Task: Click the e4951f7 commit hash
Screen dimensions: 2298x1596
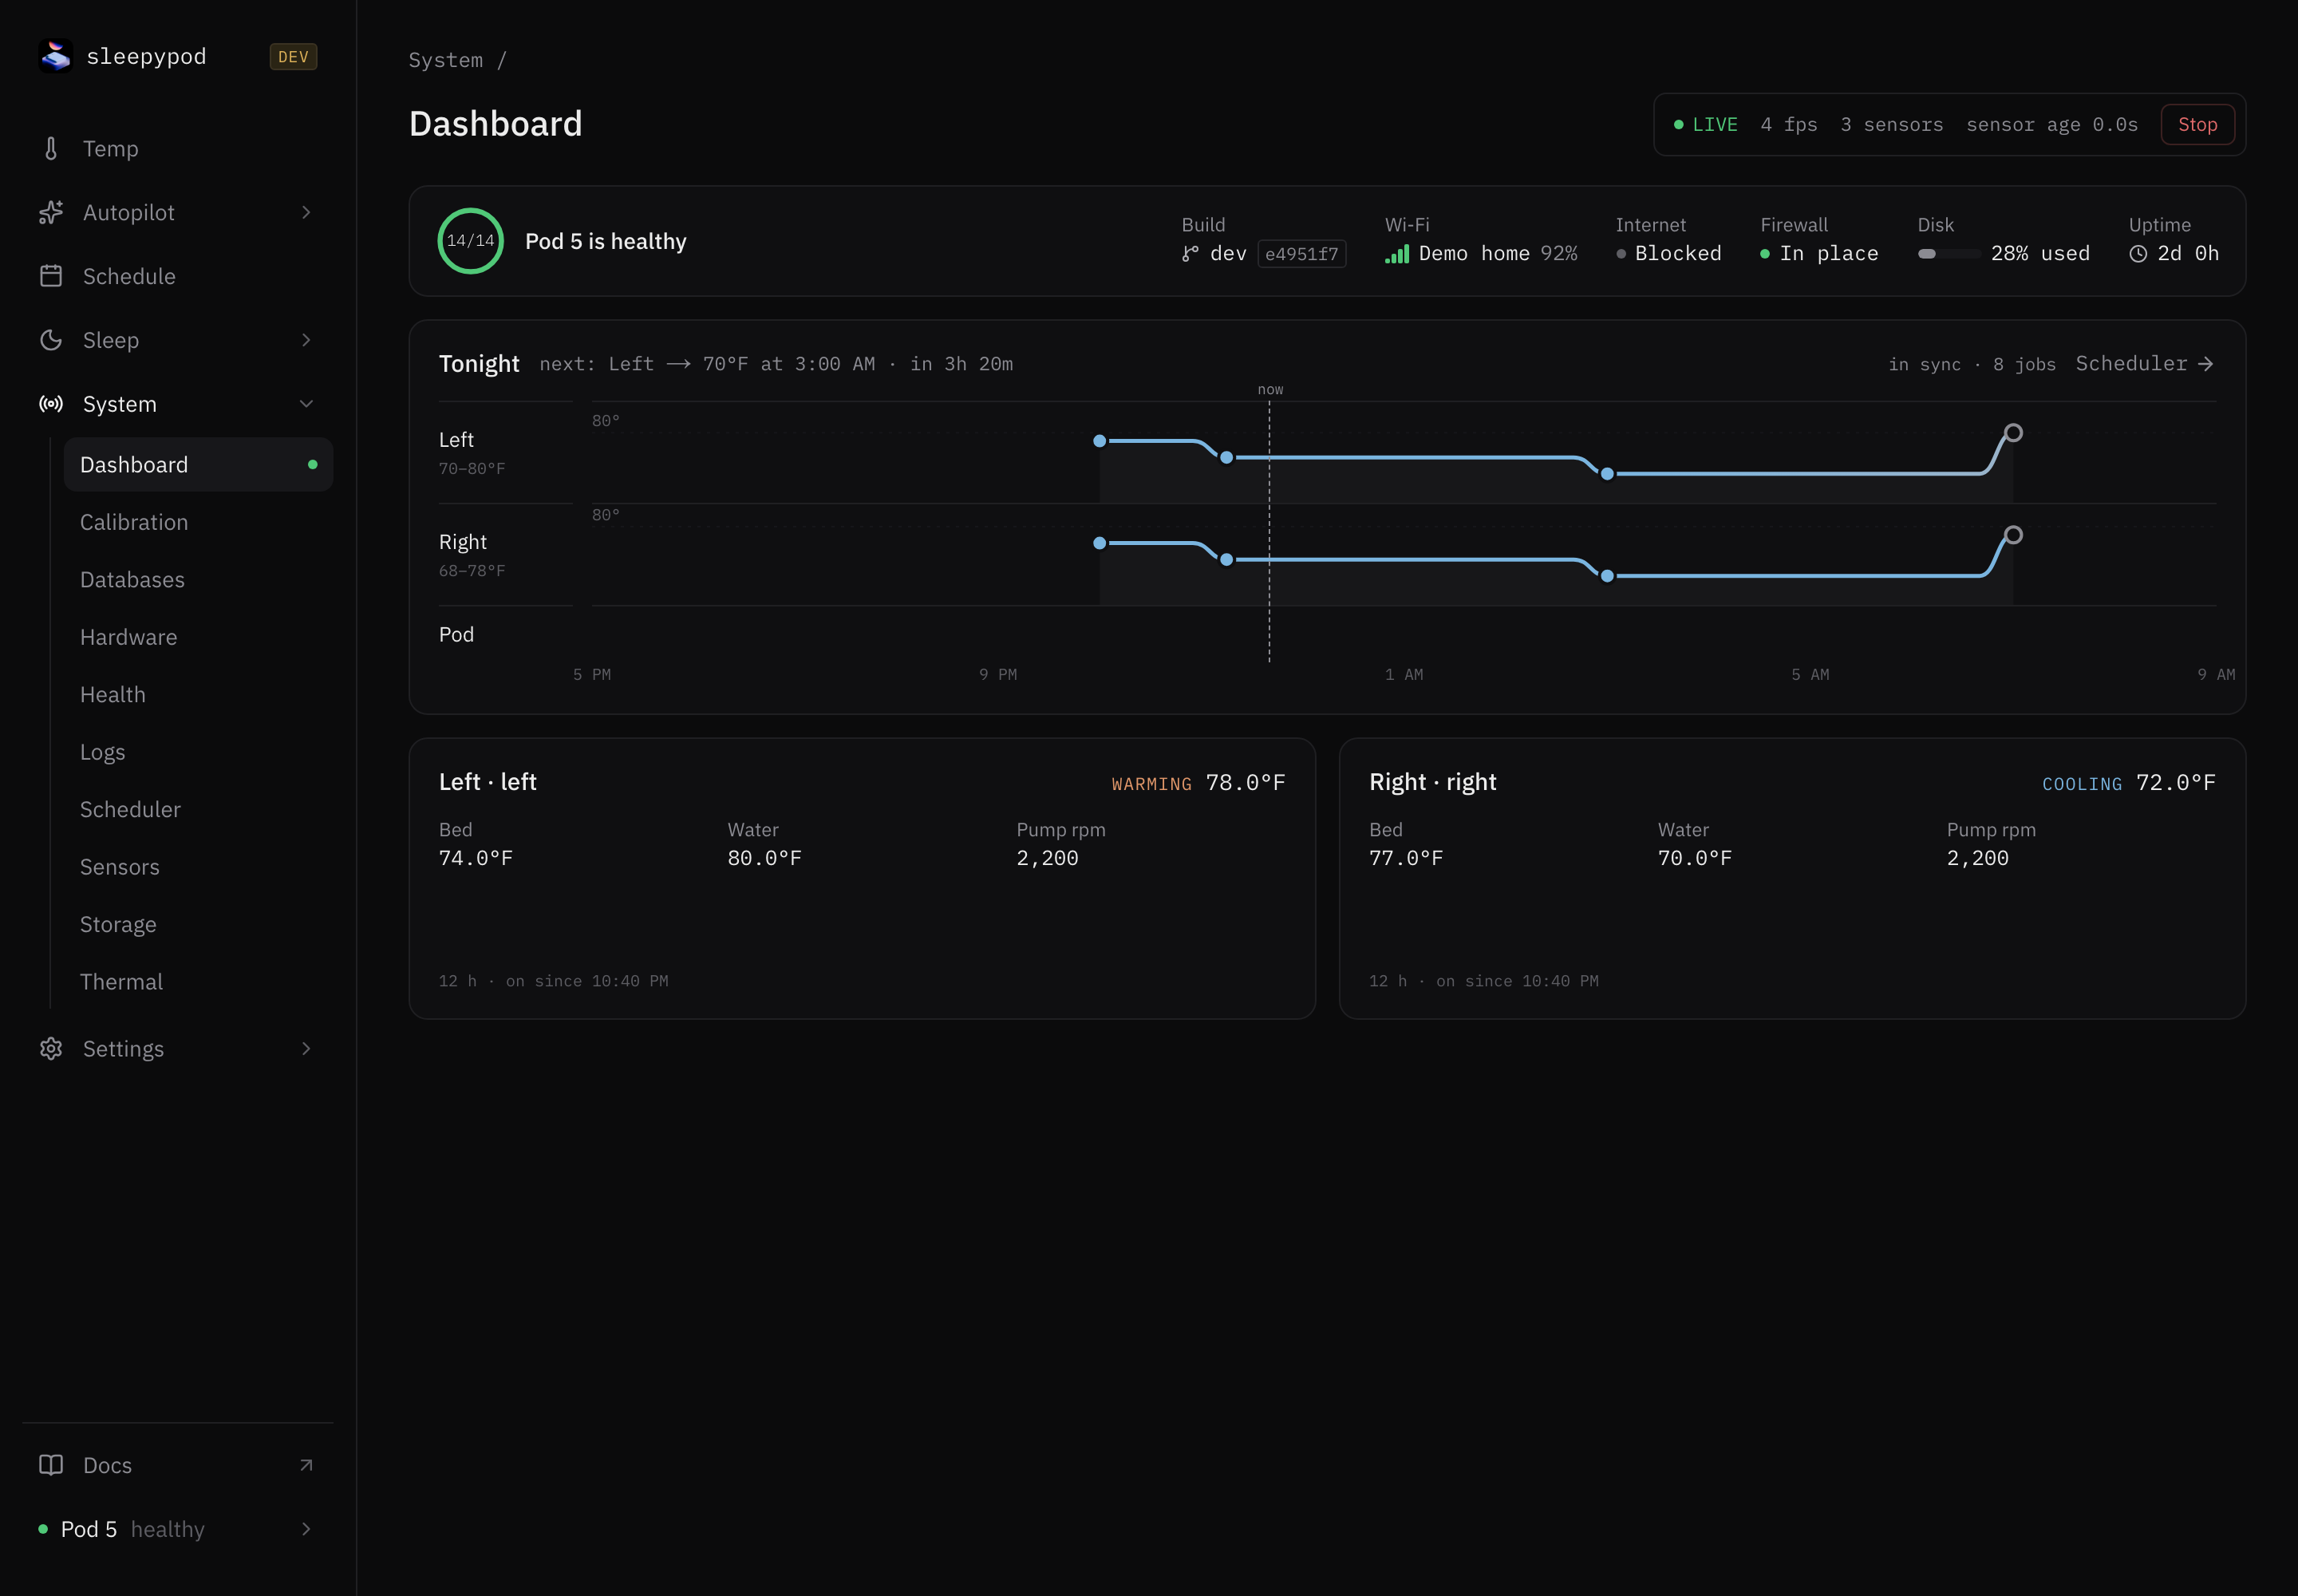Action: tap(1301, 254)
